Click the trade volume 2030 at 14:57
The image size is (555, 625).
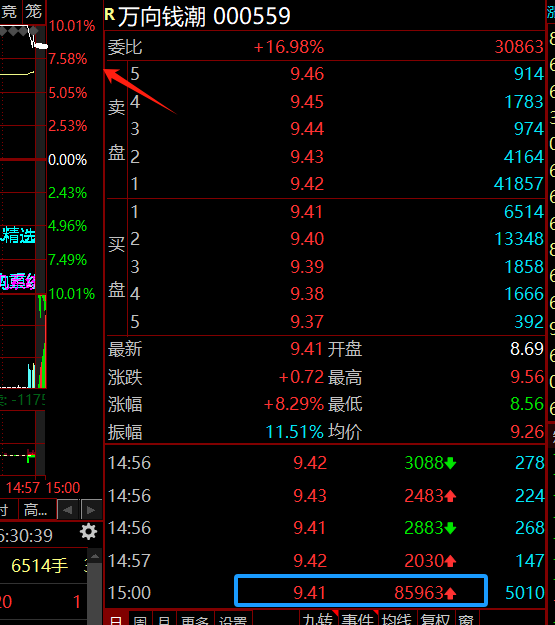click(x=424, y=561)
